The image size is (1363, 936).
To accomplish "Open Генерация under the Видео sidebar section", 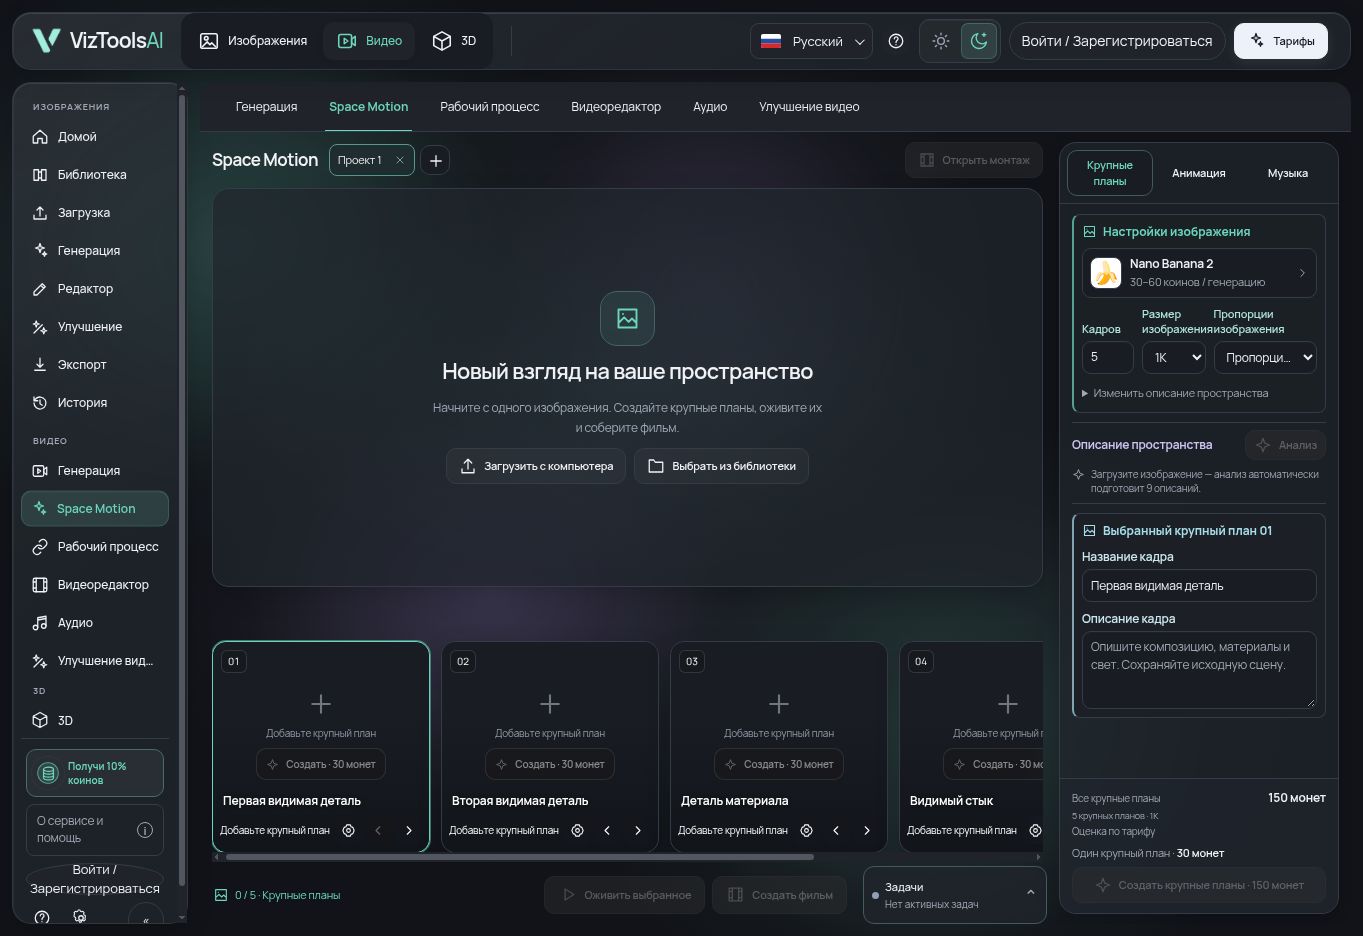I will tap(95, 471).
